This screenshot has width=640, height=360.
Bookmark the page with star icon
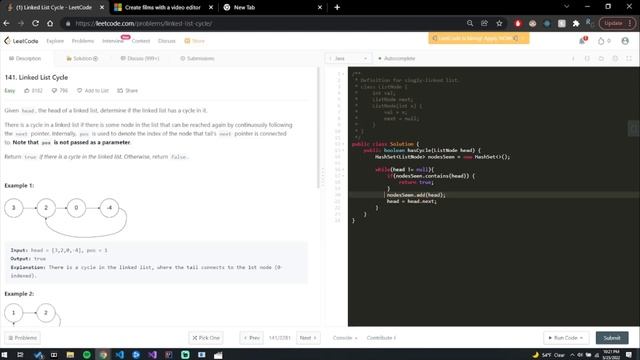pyautogui.click(x=499, y=23)
